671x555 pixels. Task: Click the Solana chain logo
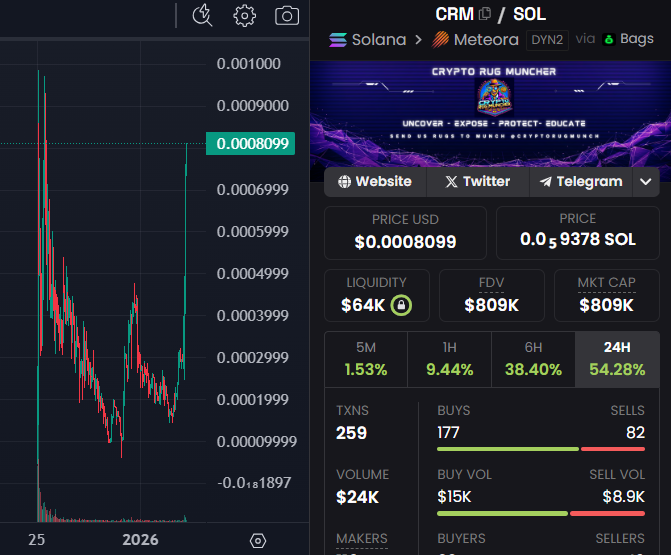tap(338, 40)
